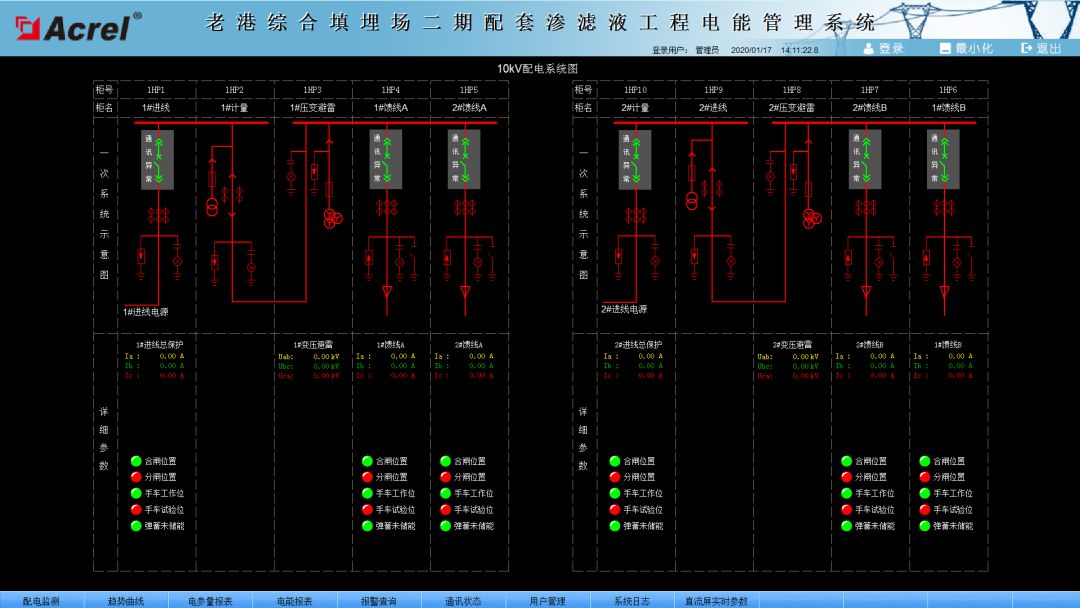Screen dimensions: 1080x608
Task: Click outgoing cable arrow symbol in 1HP5
Action: point(465,292)
